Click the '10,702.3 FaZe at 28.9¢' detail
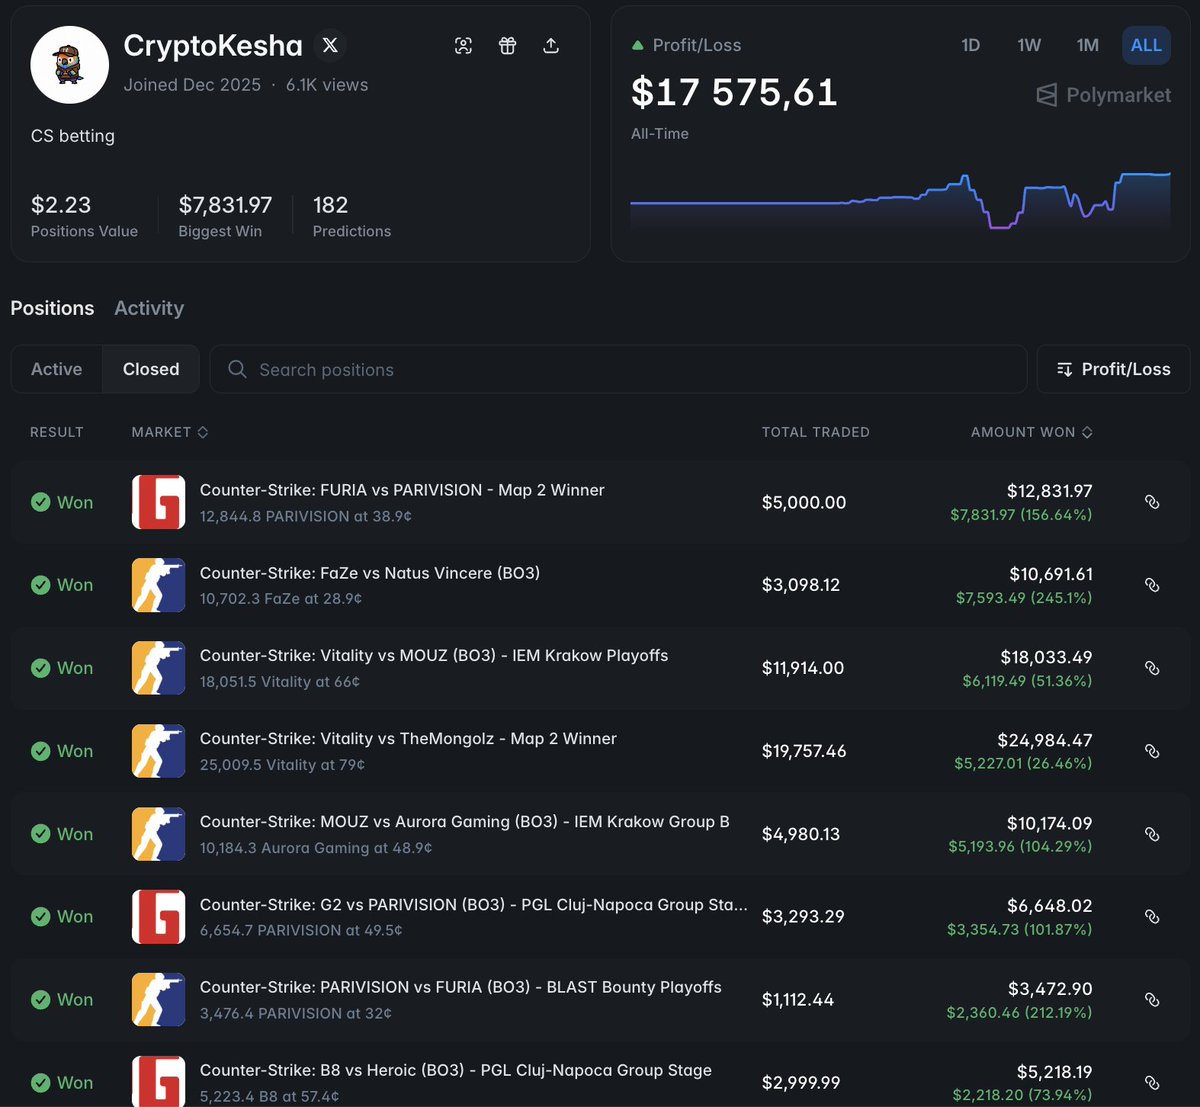Viewport: 1200px width, 1107px height. [x=281, y=599]
